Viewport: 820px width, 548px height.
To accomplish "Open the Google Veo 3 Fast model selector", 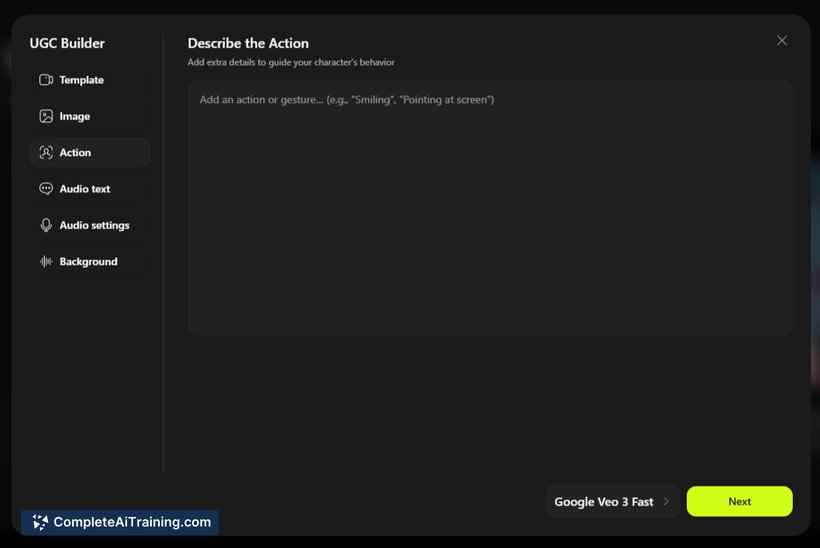I will [612, 501].
